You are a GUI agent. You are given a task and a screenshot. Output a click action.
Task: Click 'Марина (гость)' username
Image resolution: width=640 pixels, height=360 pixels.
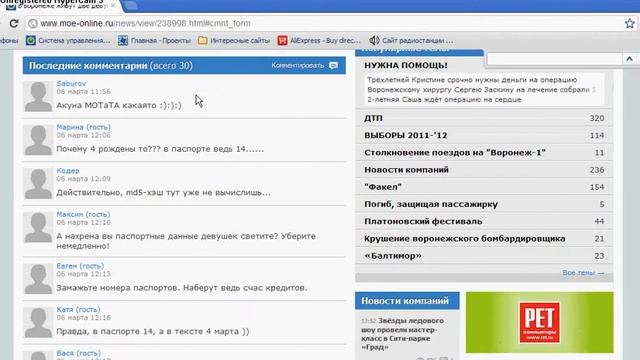click(x=84, y=127)
